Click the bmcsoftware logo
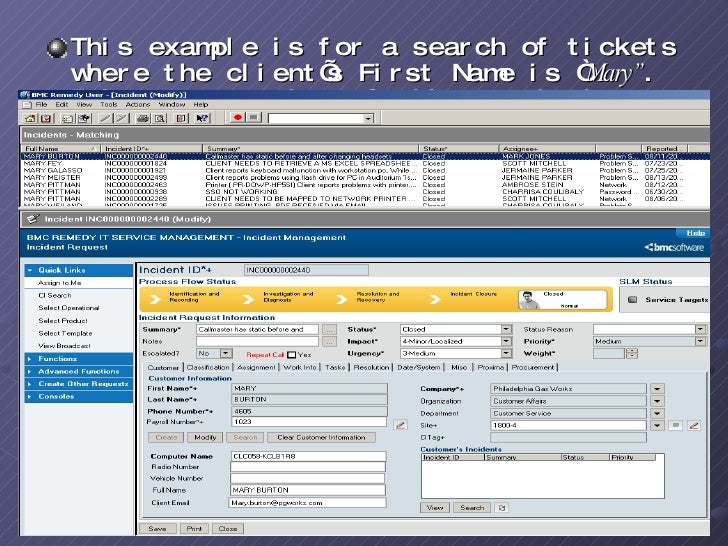This screenshot has width=728, height=546. 674,247
